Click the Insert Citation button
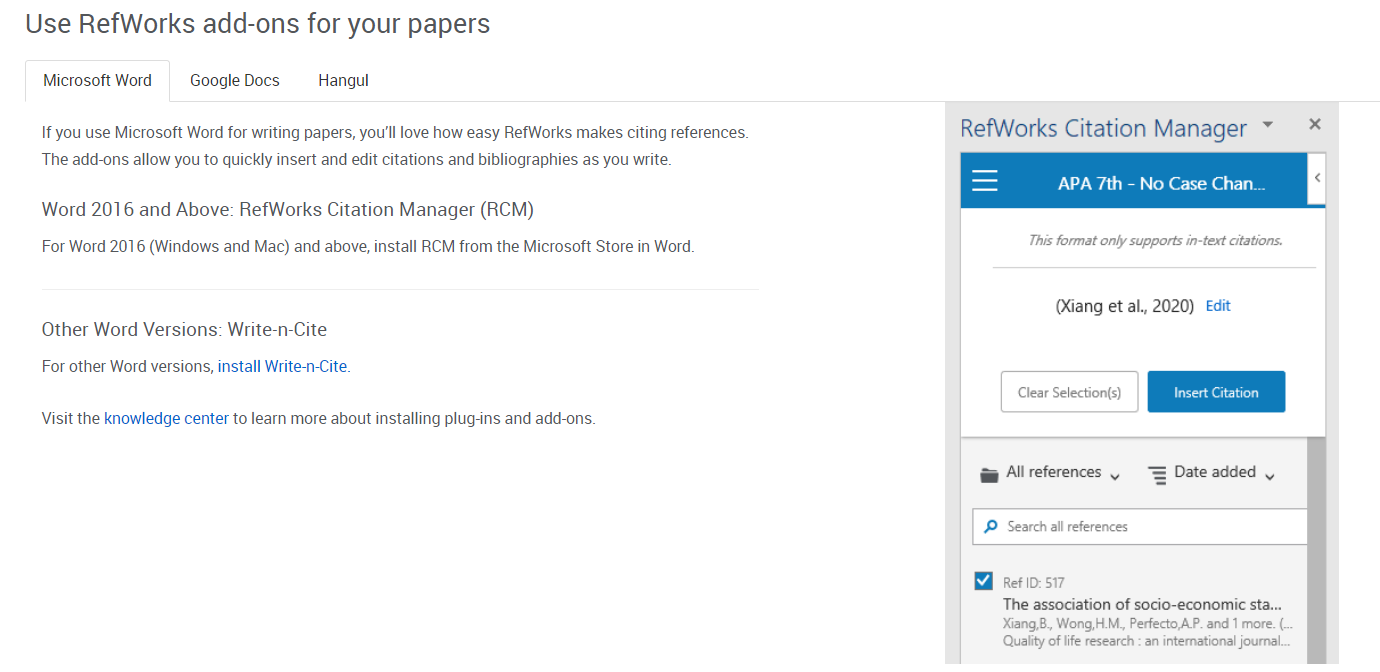Screen dimensions: 1380x672 pos(1216,392)
